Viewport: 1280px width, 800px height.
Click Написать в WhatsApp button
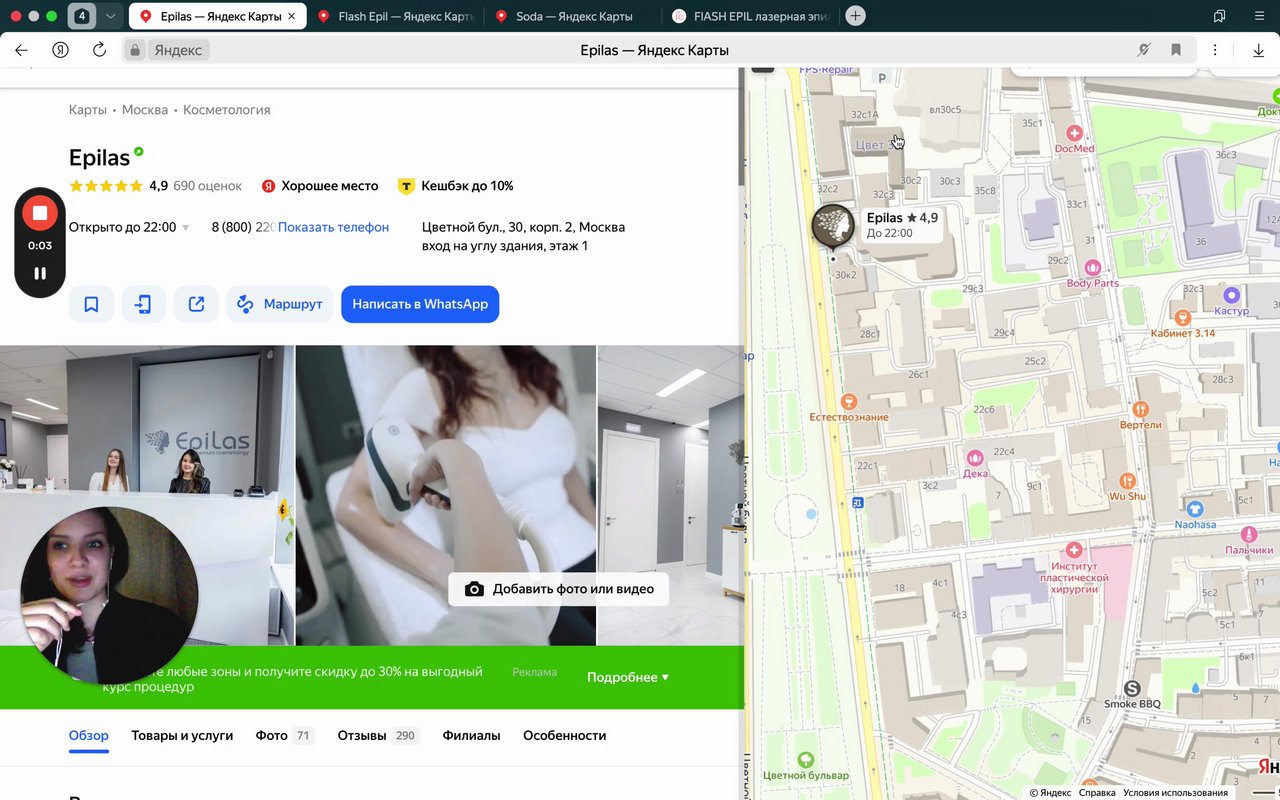[420, 304]
